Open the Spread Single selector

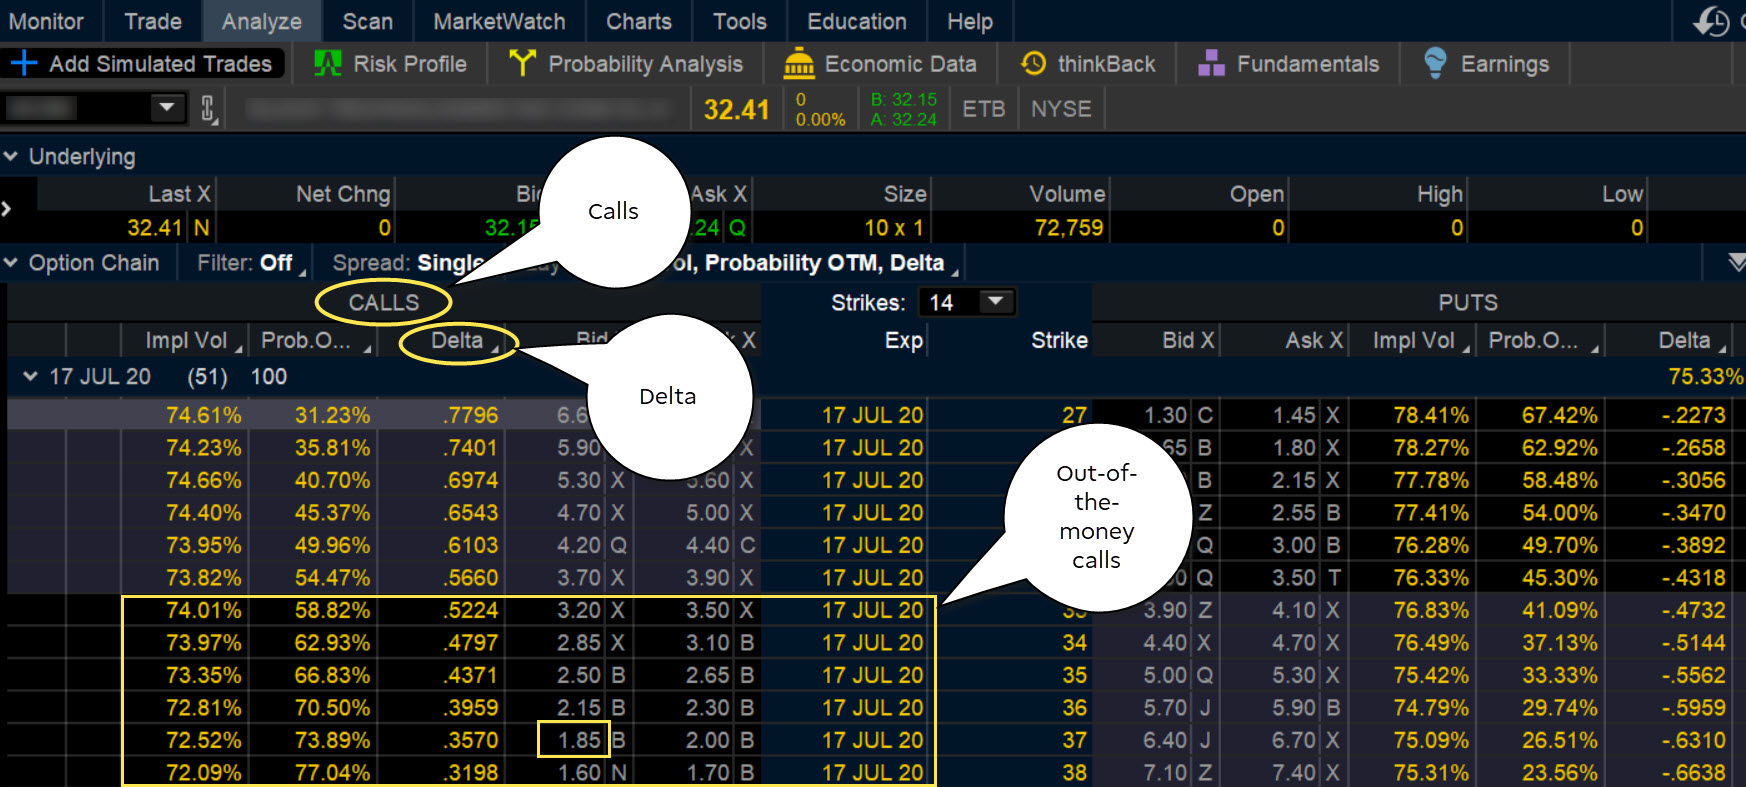pyautogui.click(x=409, y=263)
